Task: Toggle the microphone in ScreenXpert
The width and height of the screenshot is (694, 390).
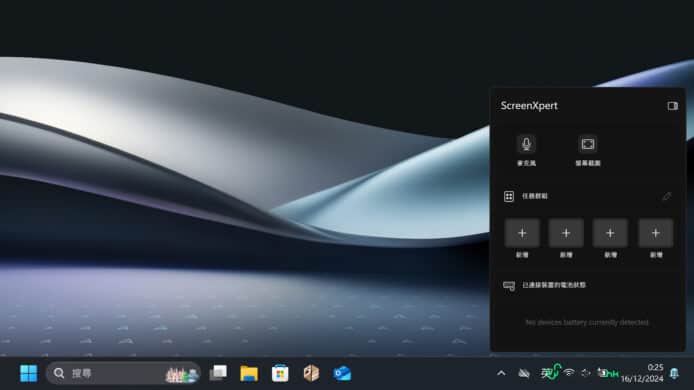Action: (x=526, y=144)
